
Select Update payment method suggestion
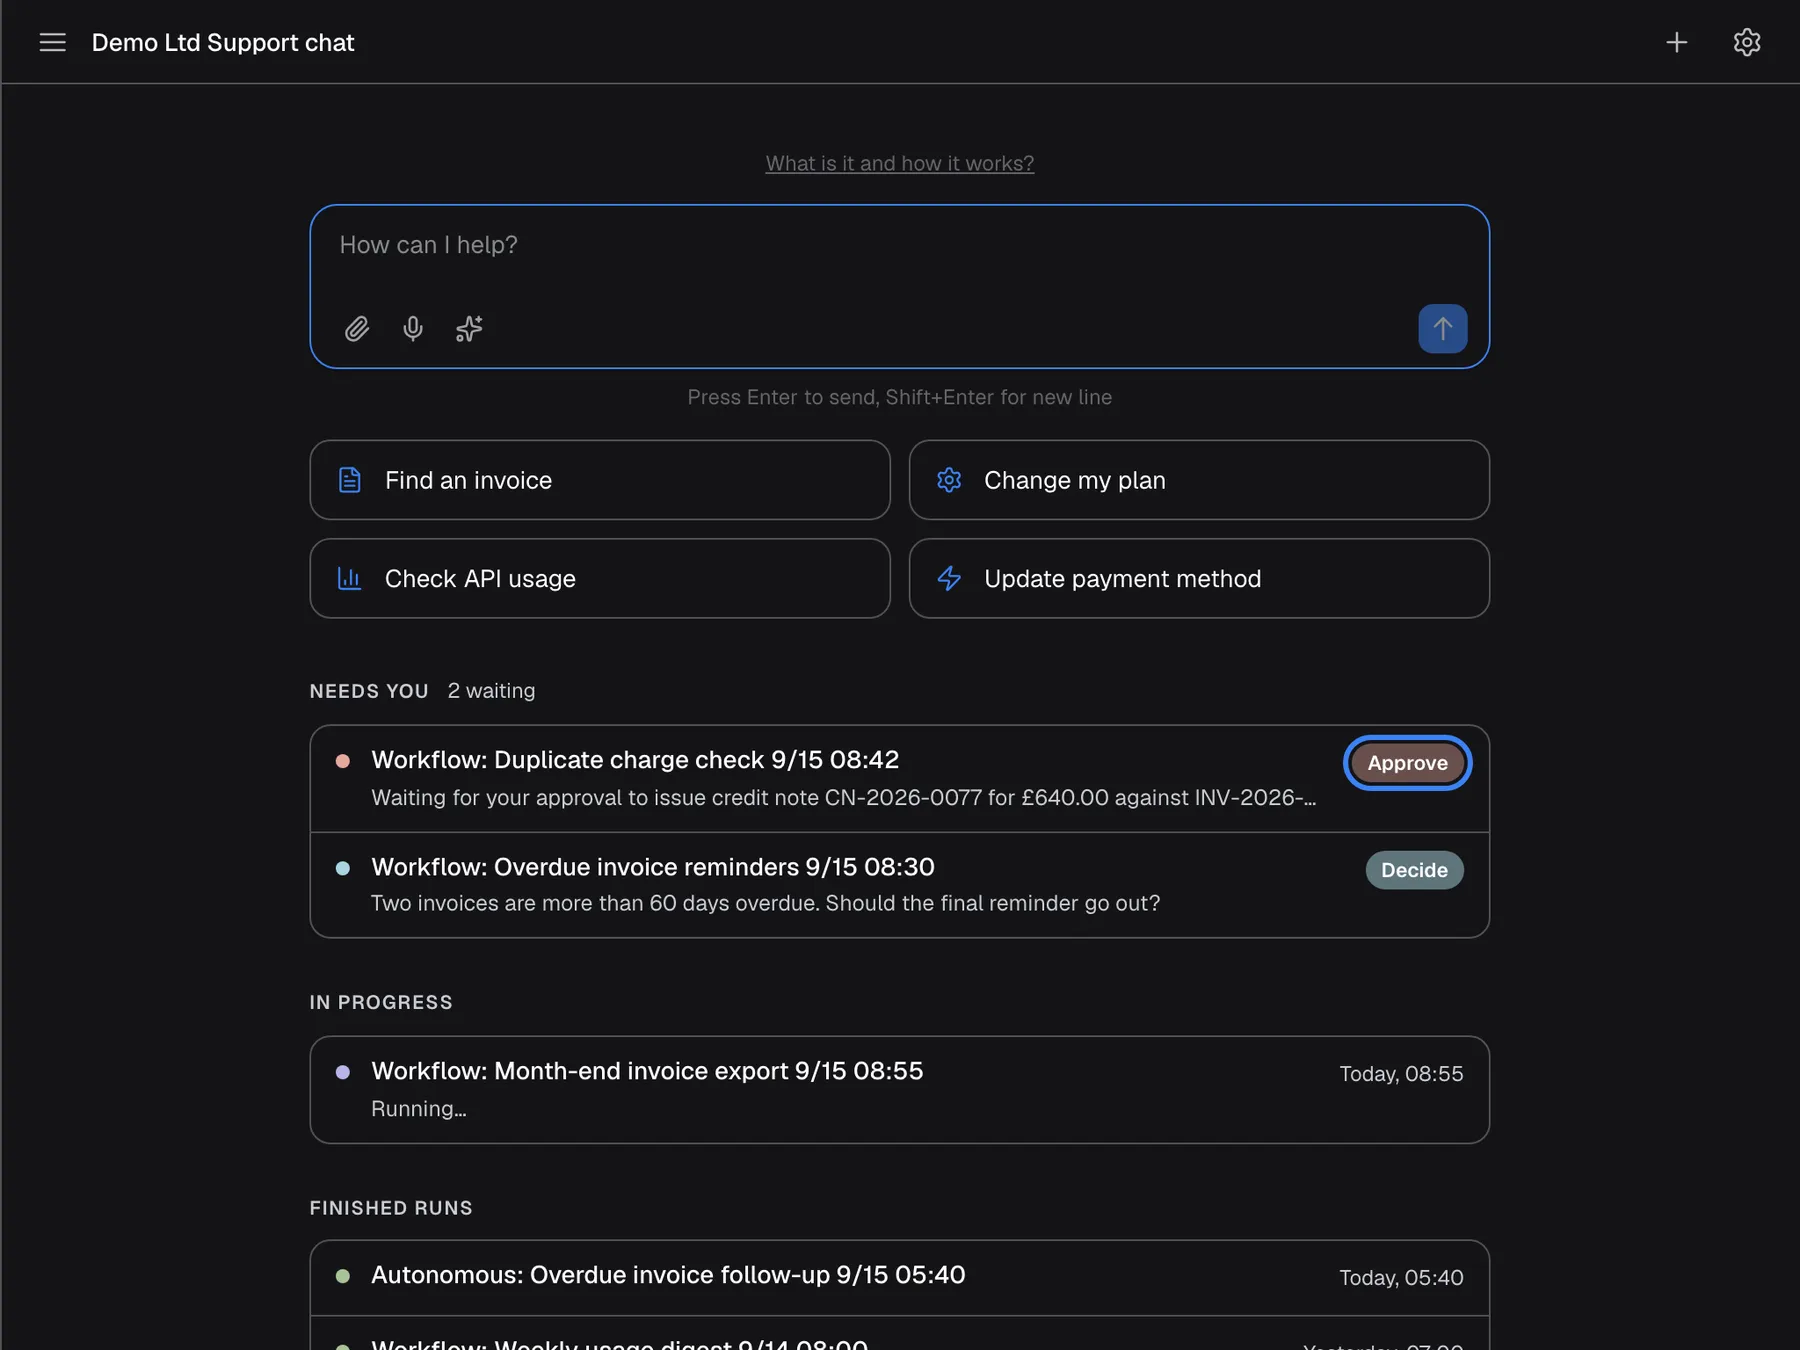coord(1199,578)
